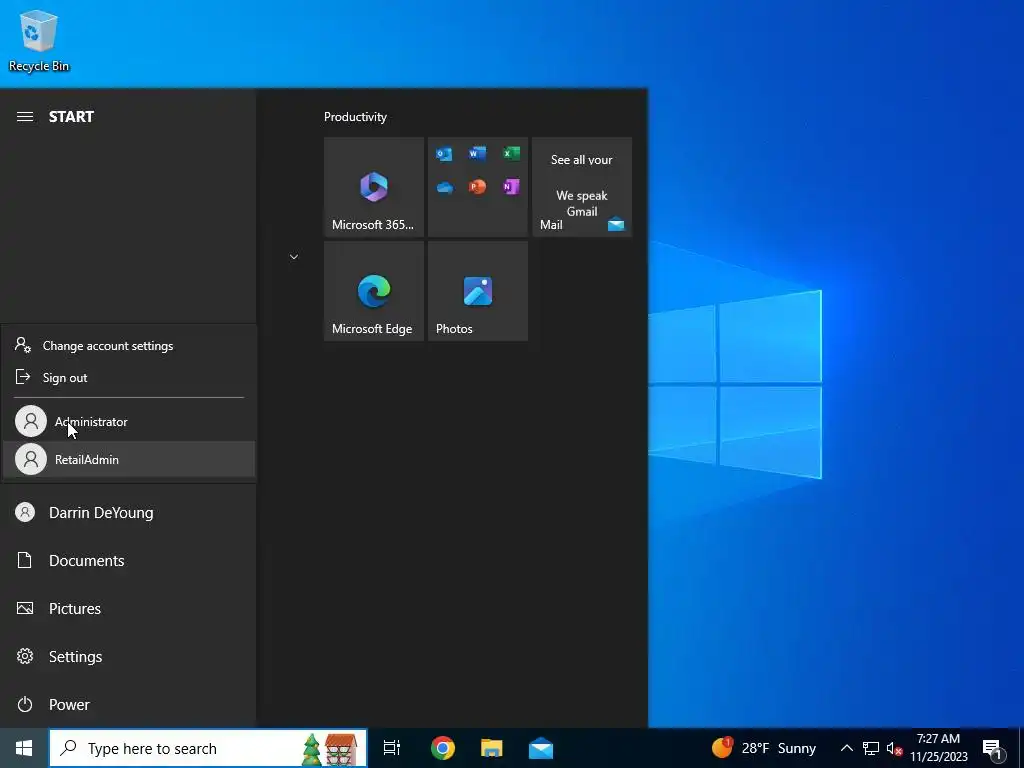Image resolution: width=1024 pixels, height=768 pixels.
Task: Open the Power options
Action: [x=128, y=704]
